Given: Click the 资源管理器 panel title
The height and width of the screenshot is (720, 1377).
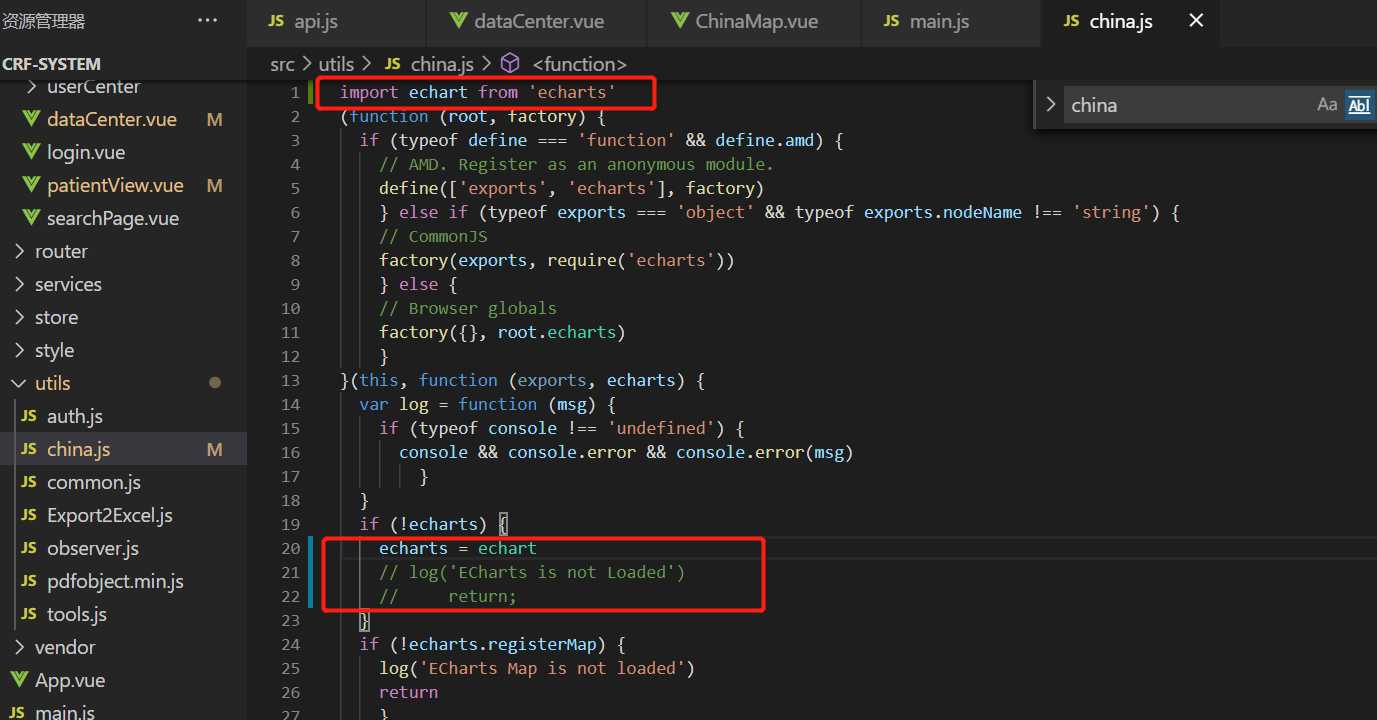Looking at the screenshot, I should coord(44,21).
